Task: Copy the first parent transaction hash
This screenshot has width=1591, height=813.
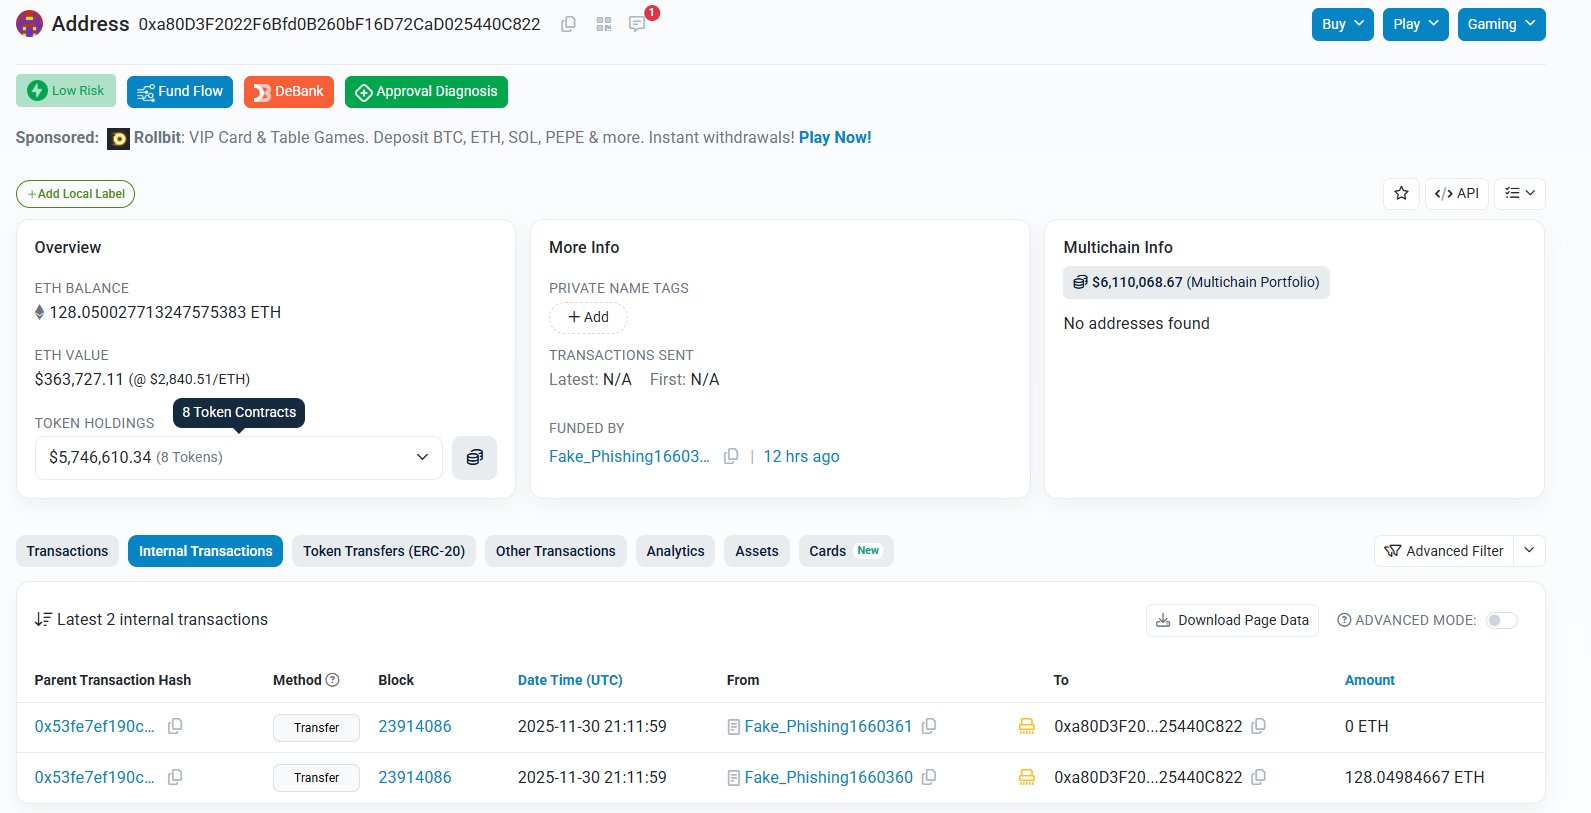Action: [x=175, y=726]
